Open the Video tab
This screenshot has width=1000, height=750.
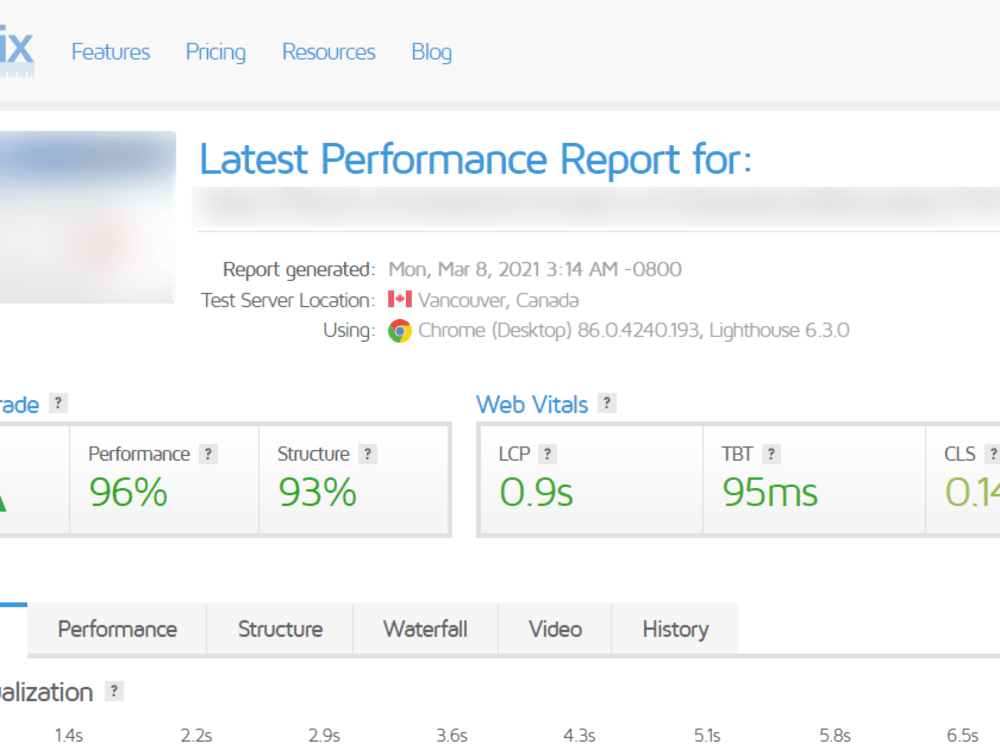tap(554, 629)
